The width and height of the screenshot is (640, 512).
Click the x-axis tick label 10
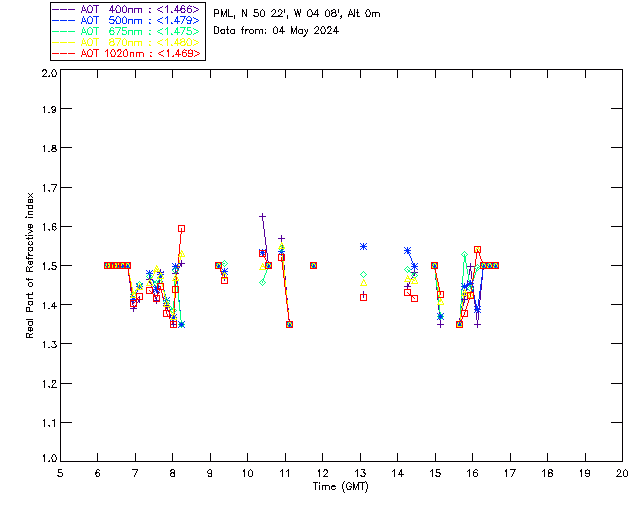coord(247,473)
